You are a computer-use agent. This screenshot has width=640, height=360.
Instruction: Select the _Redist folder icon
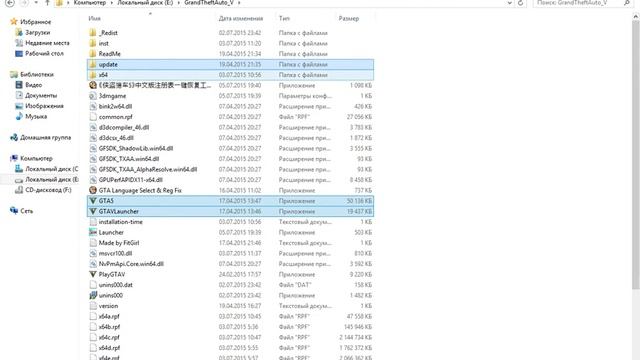pos(93,33)
